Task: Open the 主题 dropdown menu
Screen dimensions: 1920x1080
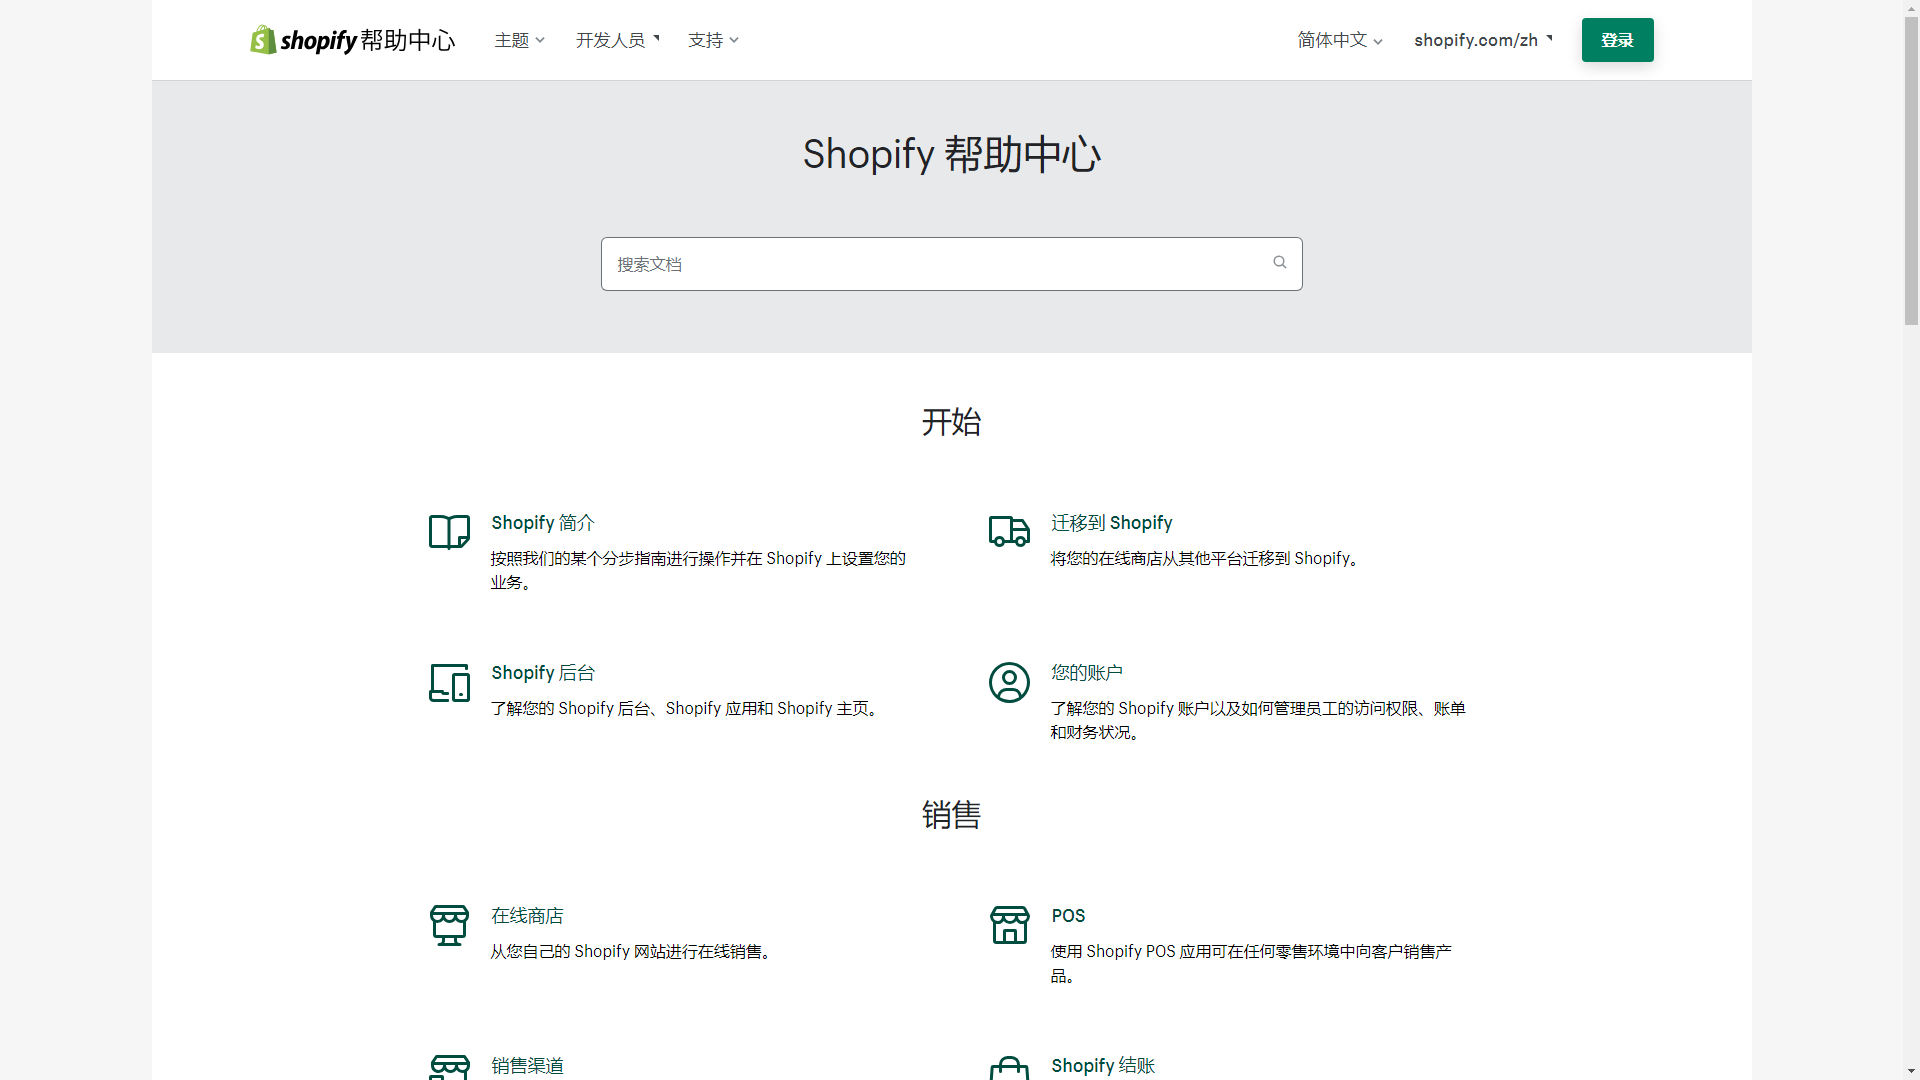Action: tap(518, 40)
